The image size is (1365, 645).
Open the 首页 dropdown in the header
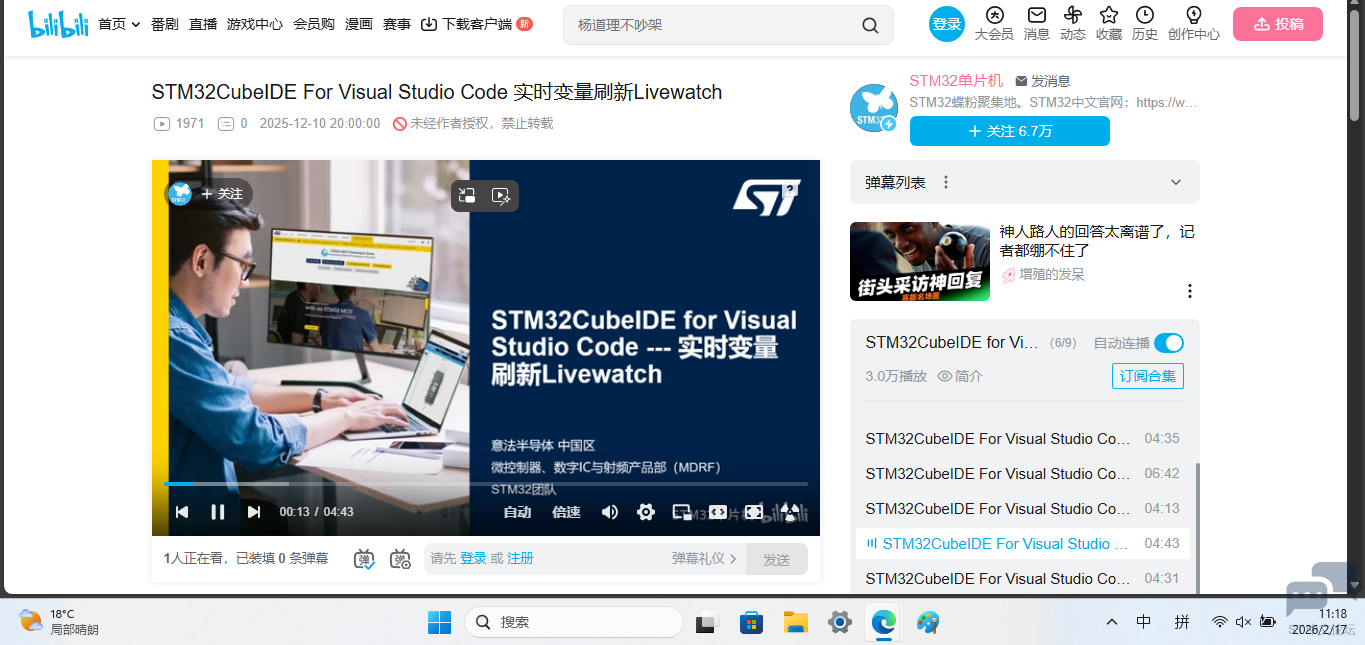pos(118,24)
